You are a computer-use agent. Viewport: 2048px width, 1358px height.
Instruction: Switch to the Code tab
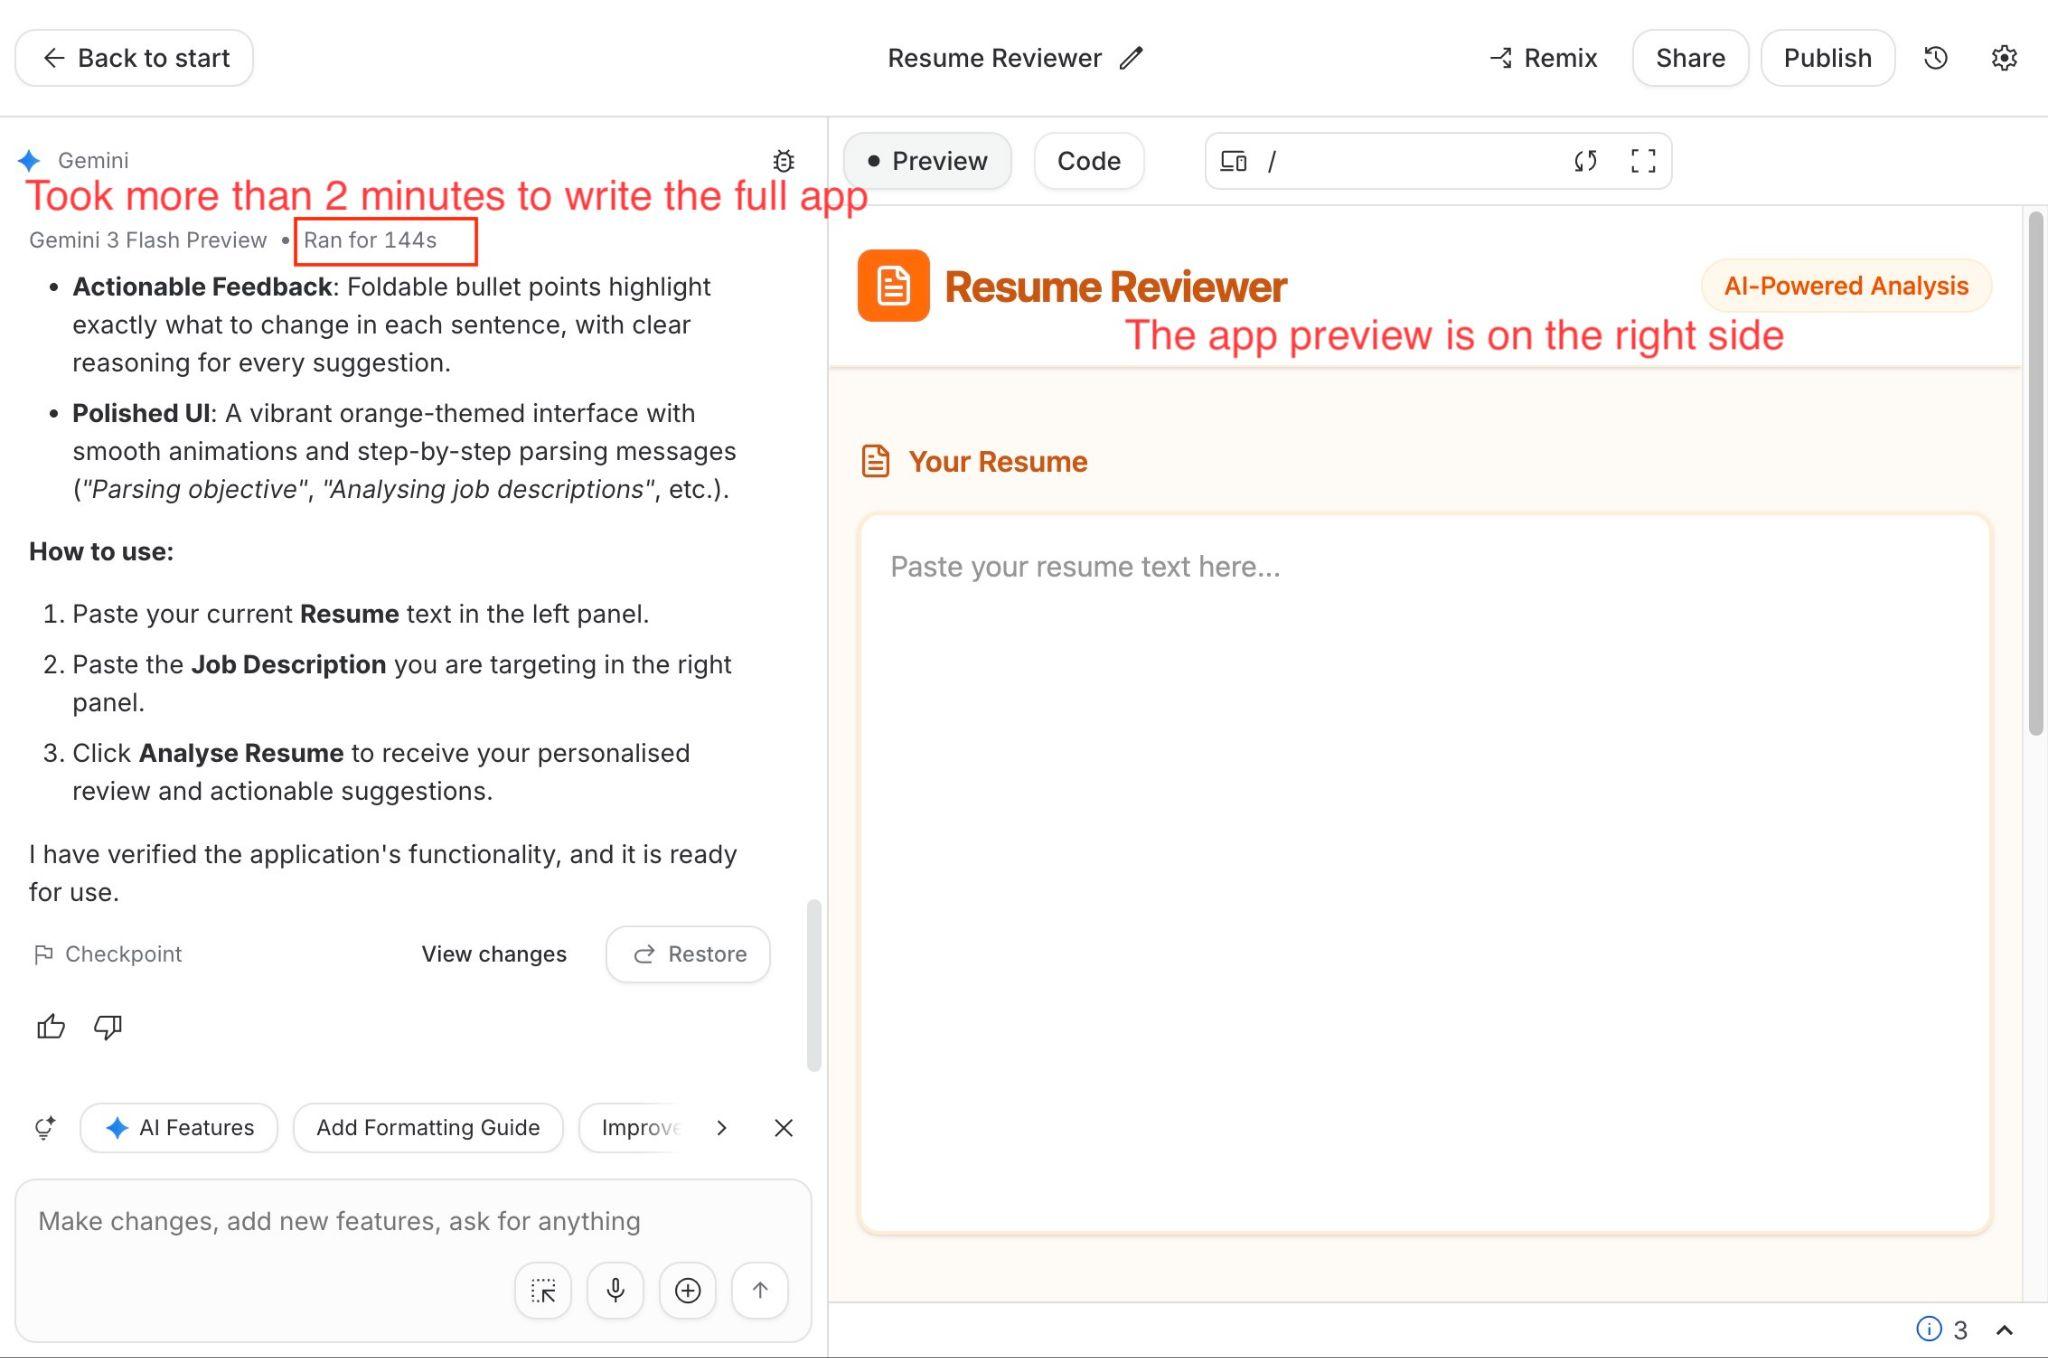point(1088,161)
